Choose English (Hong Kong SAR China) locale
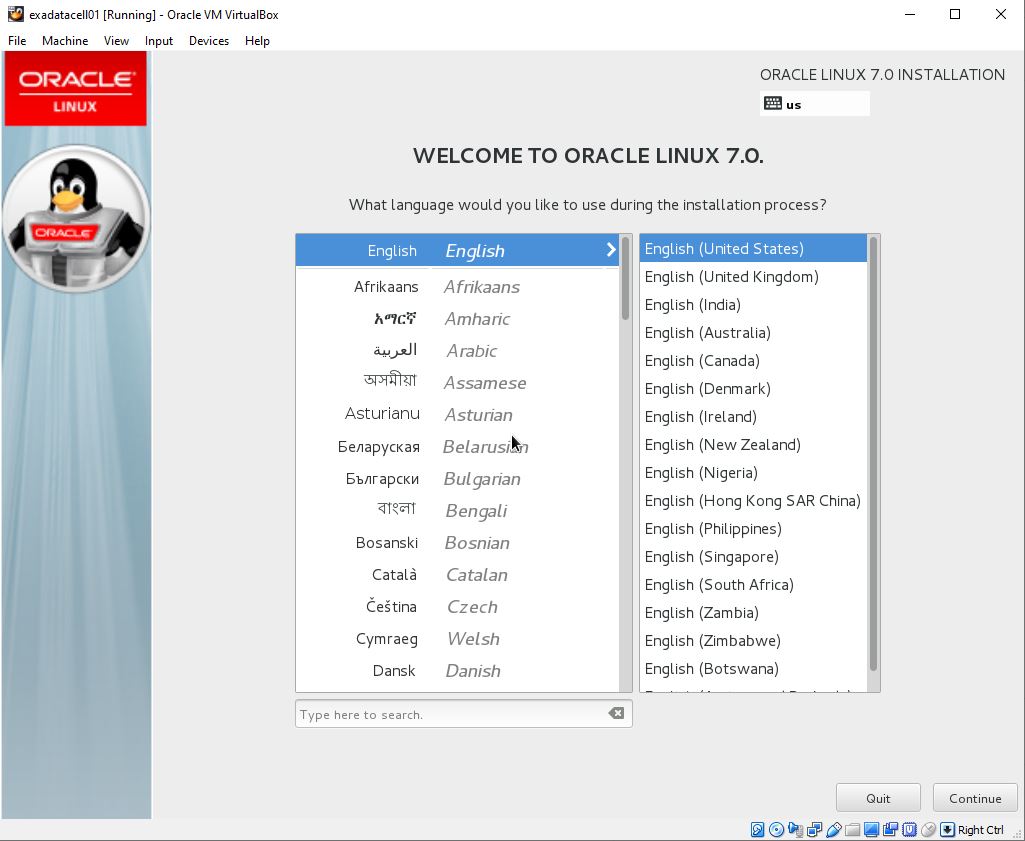Image resolution: width=1025 pixels, height=841 pixels. [753, 501]
